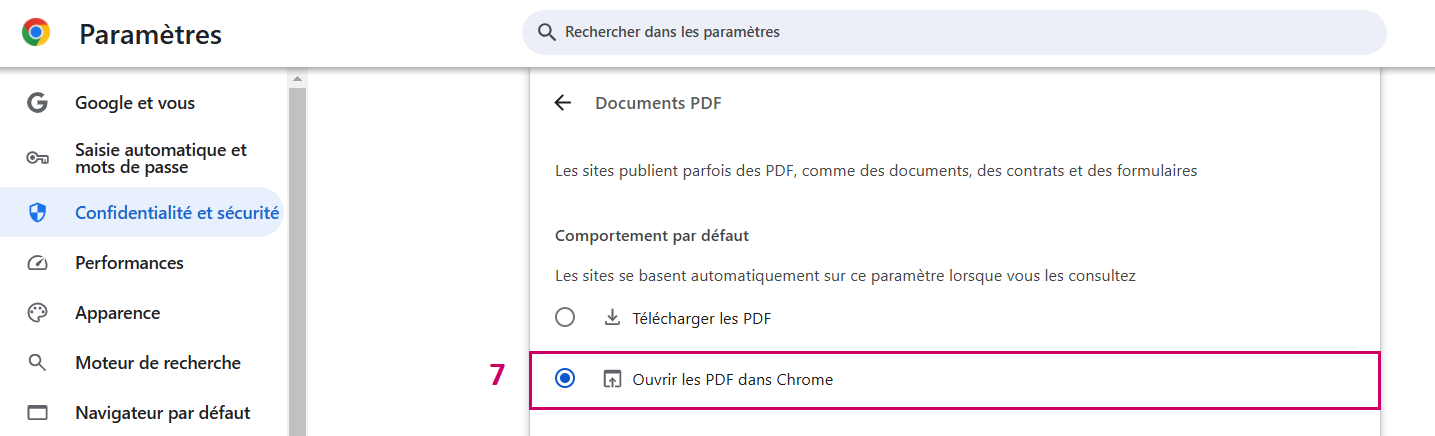Click the back arrow beside Documents PDF
The height and width of the screenshot is (436, 1435).
tap(563, 103)
